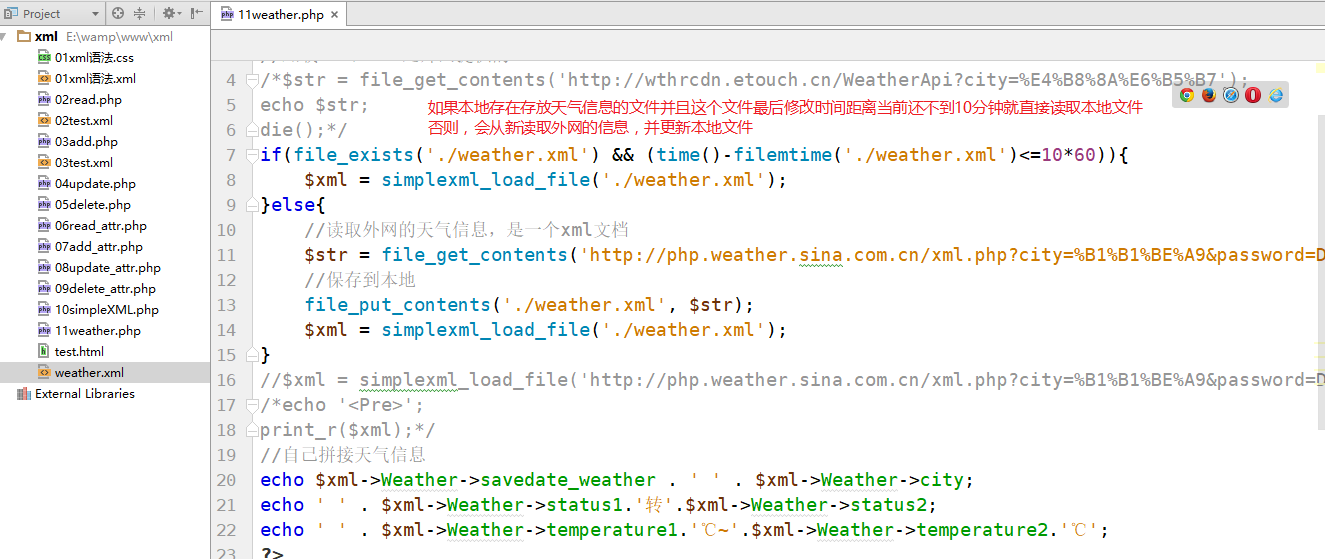The width and height of the screenshot is (1325, 559).
Task: Open 10simpleXML.php from file list
Action: pos(106,310)
